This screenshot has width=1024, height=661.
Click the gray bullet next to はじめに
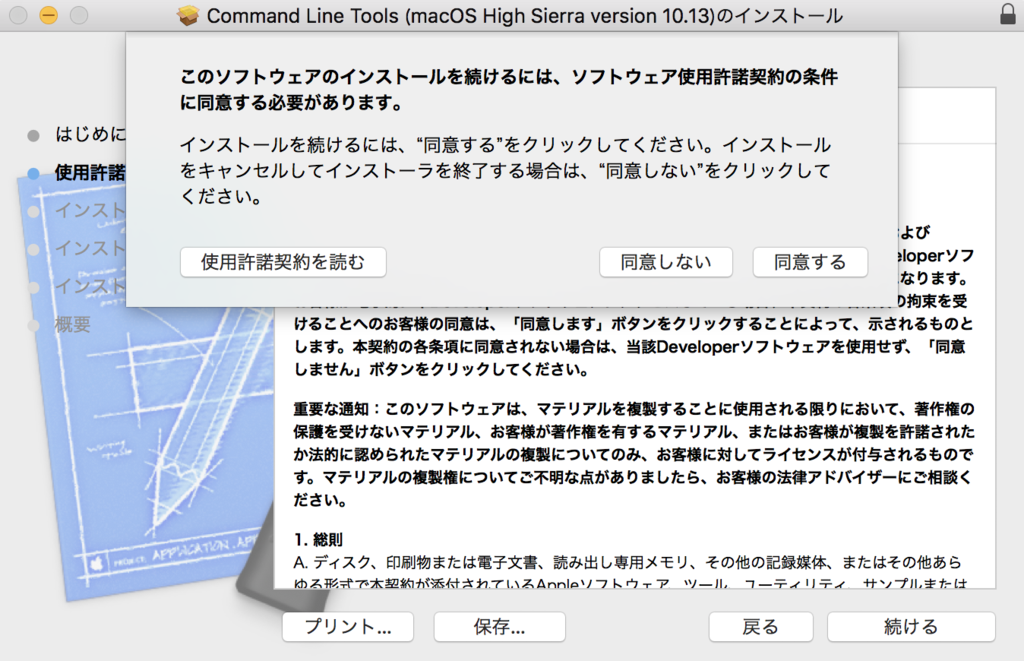point(33,135)
